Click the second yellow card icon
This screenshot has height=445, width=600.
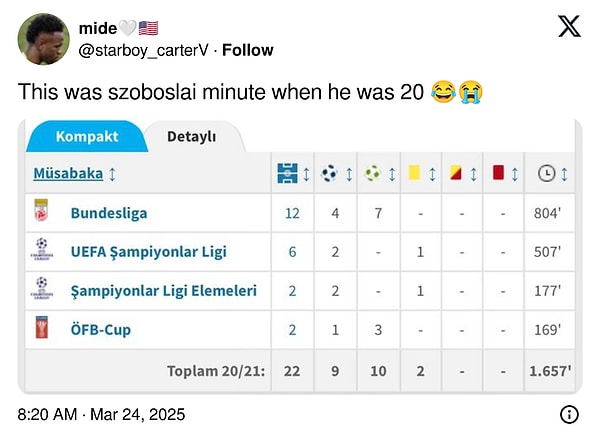tap(455, 173)
